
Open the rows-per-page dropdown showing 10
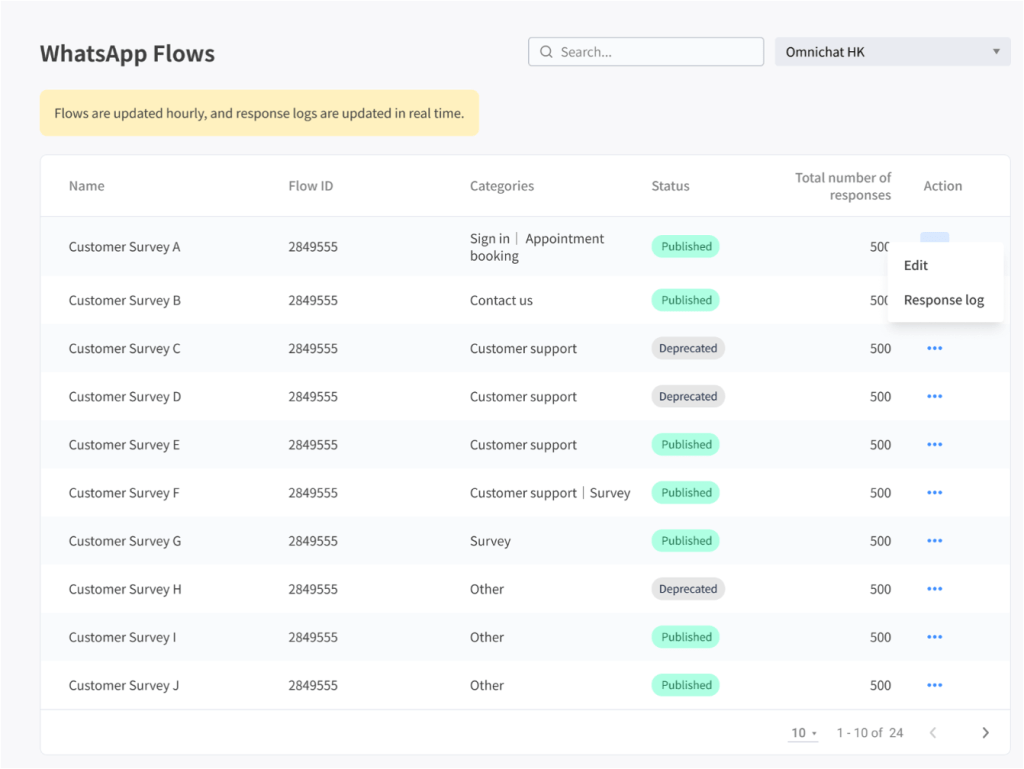(x=802, y=732)
